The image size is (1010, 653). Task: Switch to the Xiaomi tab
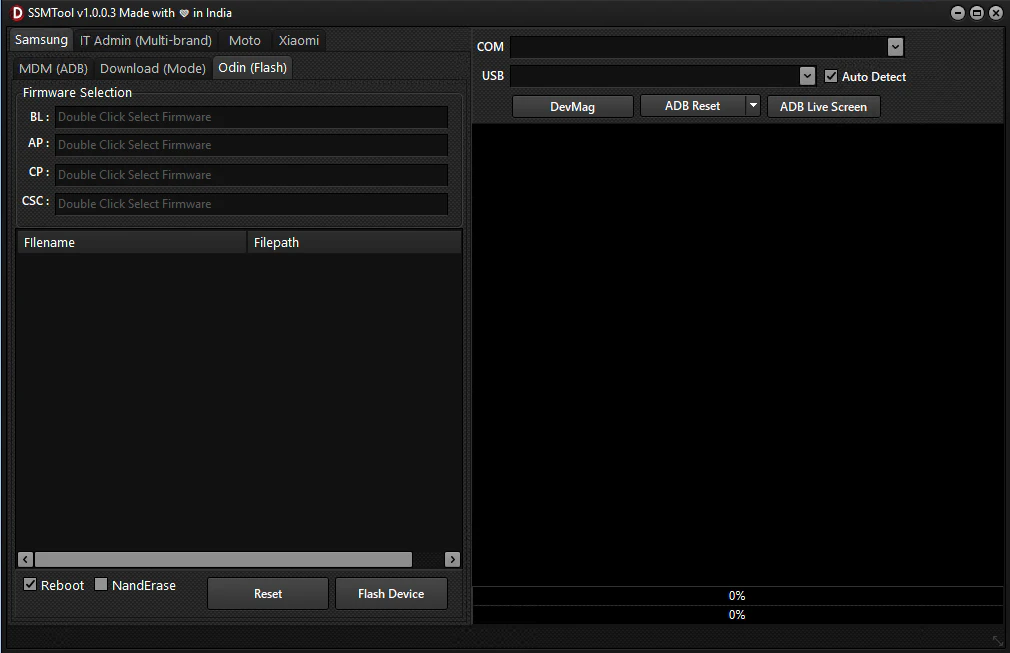299,40
